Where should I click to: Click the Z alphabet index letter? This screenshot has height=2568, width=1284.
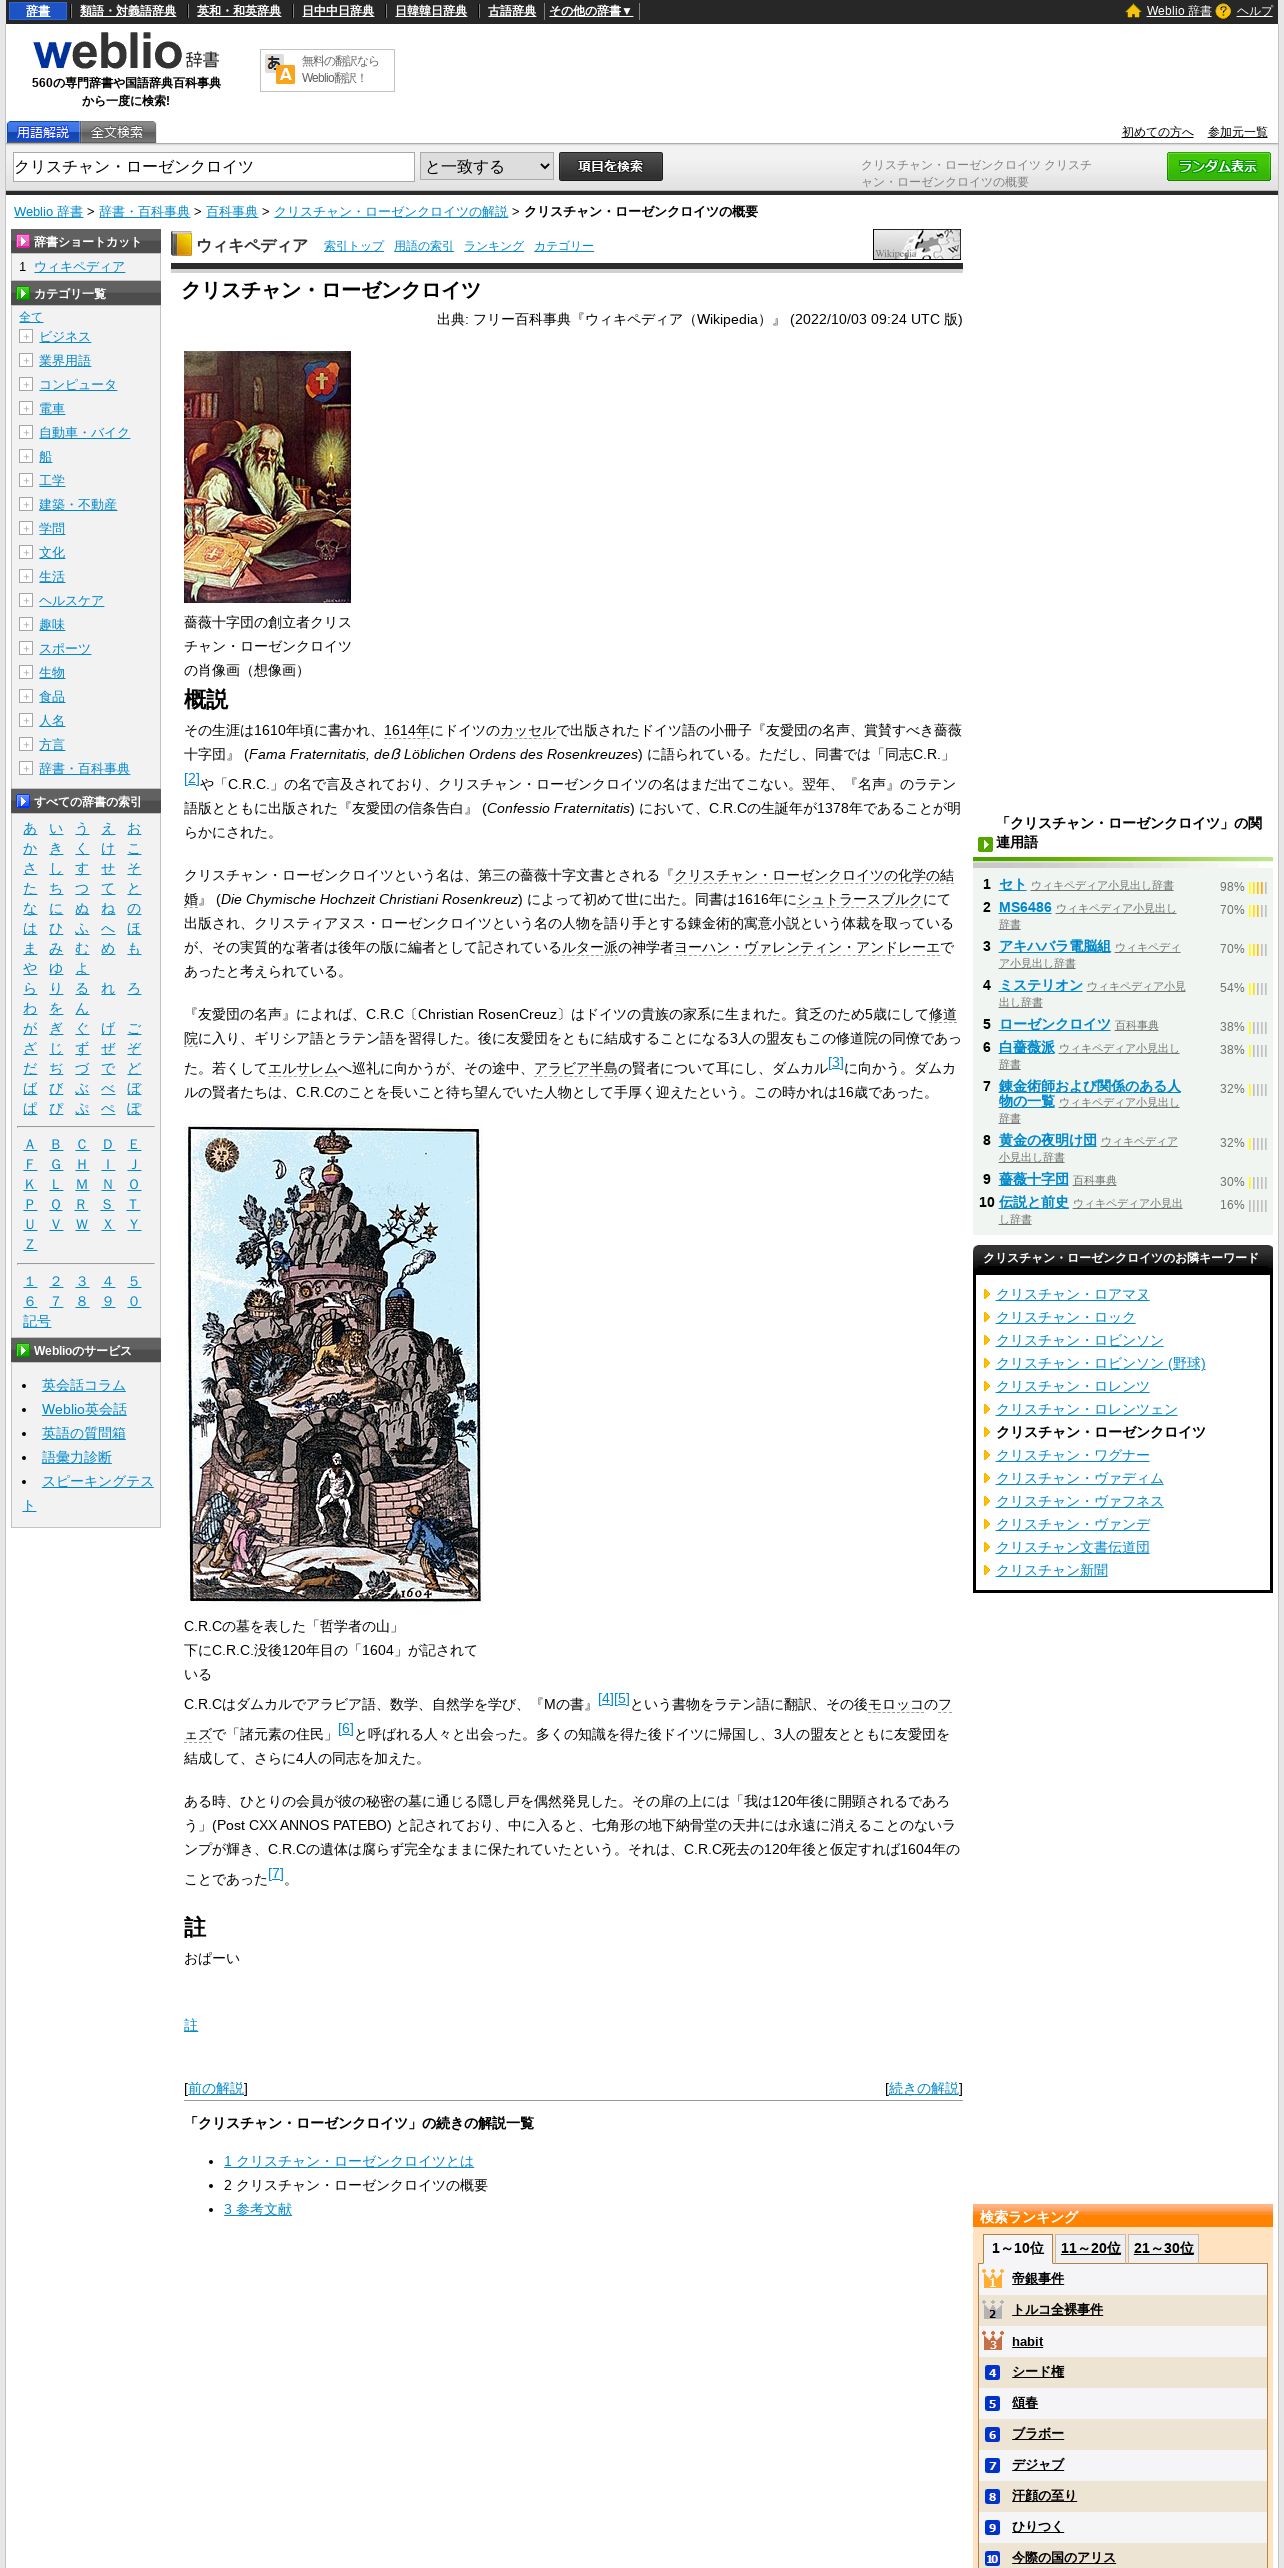pos(30,1245)
